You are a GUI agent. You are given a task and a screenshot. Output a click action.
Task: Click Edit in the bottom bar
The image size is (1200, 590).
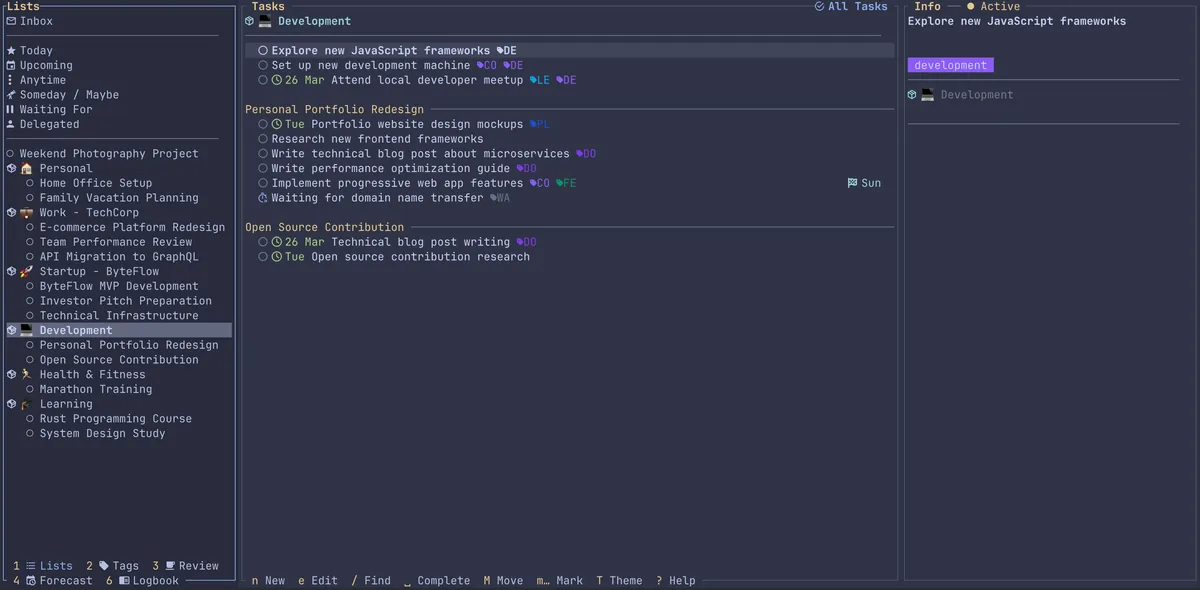pos(318,581)
